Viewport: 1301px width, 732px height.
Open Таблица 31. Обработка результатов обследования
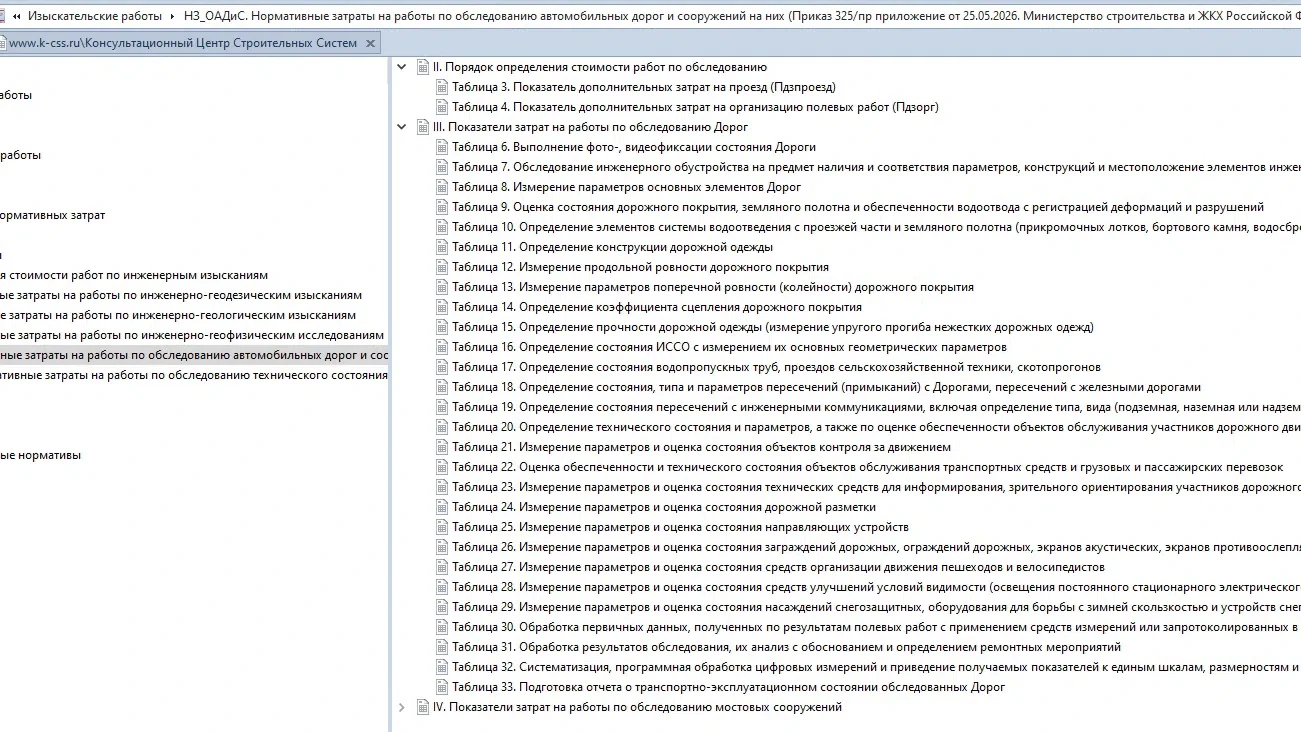point(786,647)
